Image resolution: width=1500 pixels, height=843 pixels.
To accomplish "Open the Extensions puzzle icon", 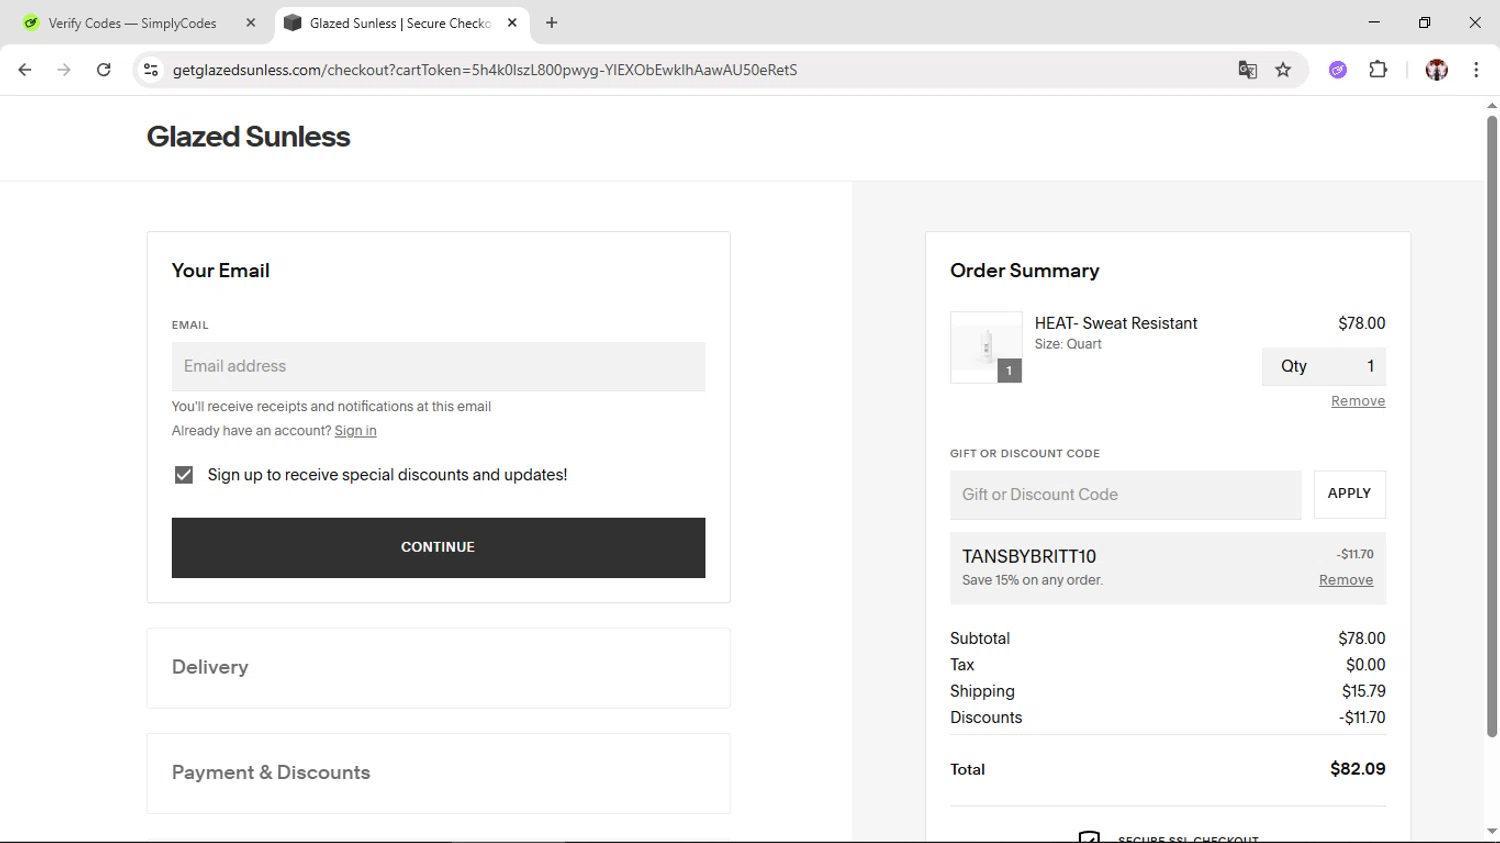I will coord(1378,70).
